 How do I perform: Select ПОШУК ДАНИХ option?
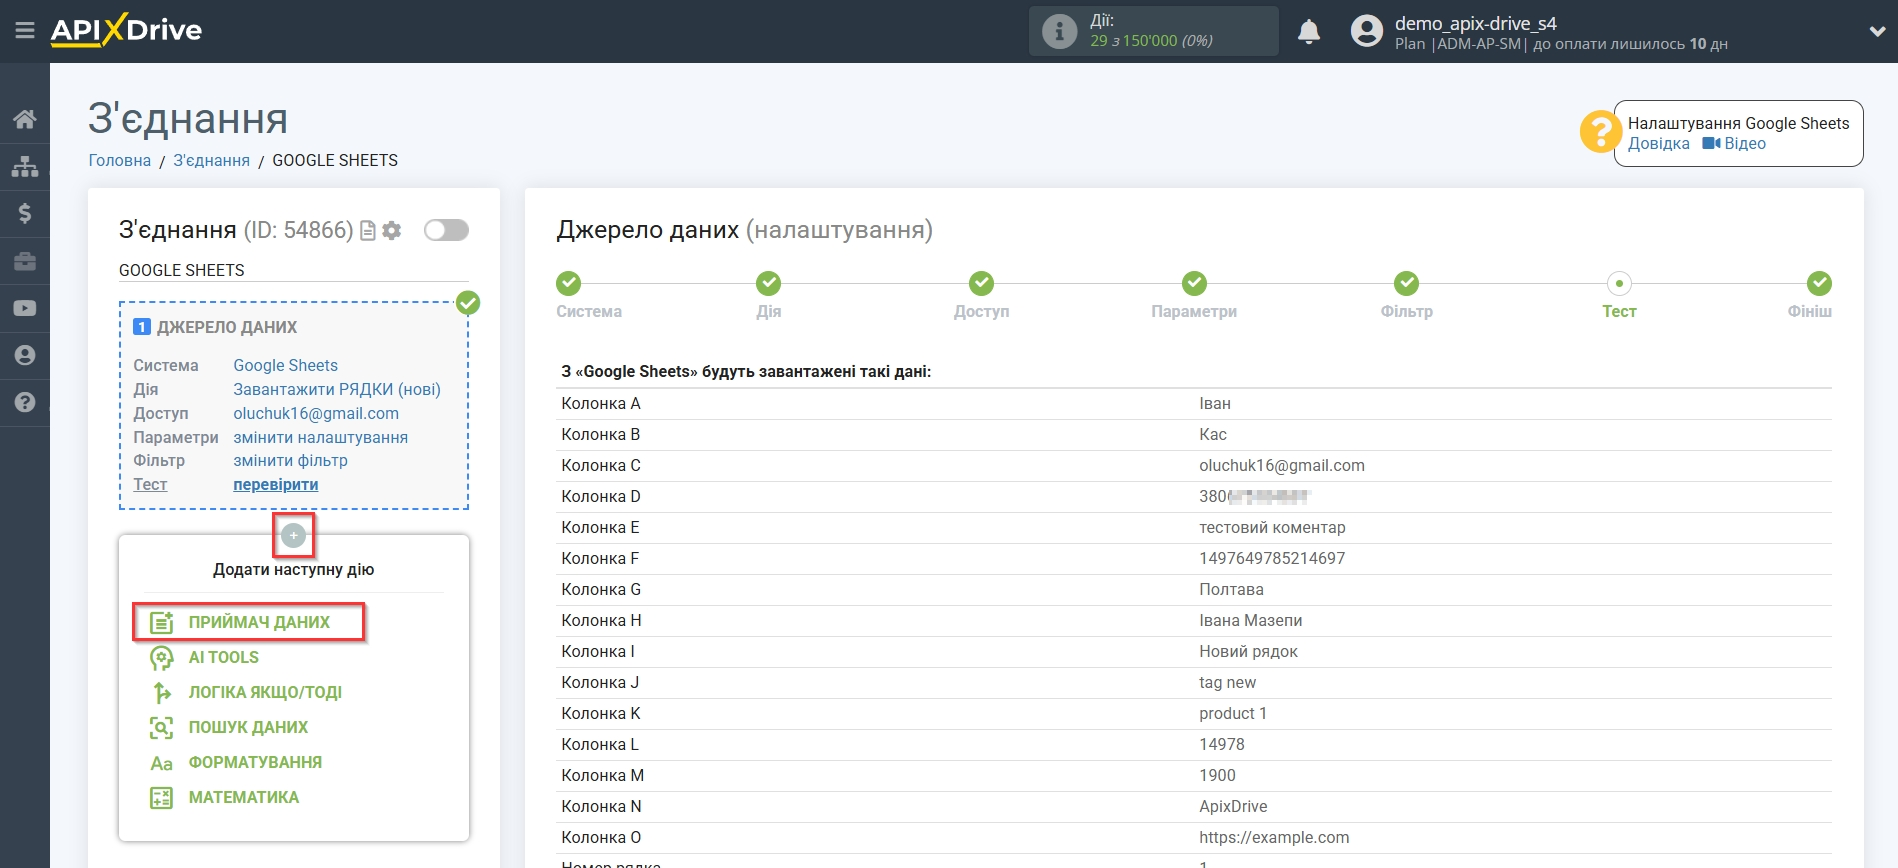click(x=248, y=727)
